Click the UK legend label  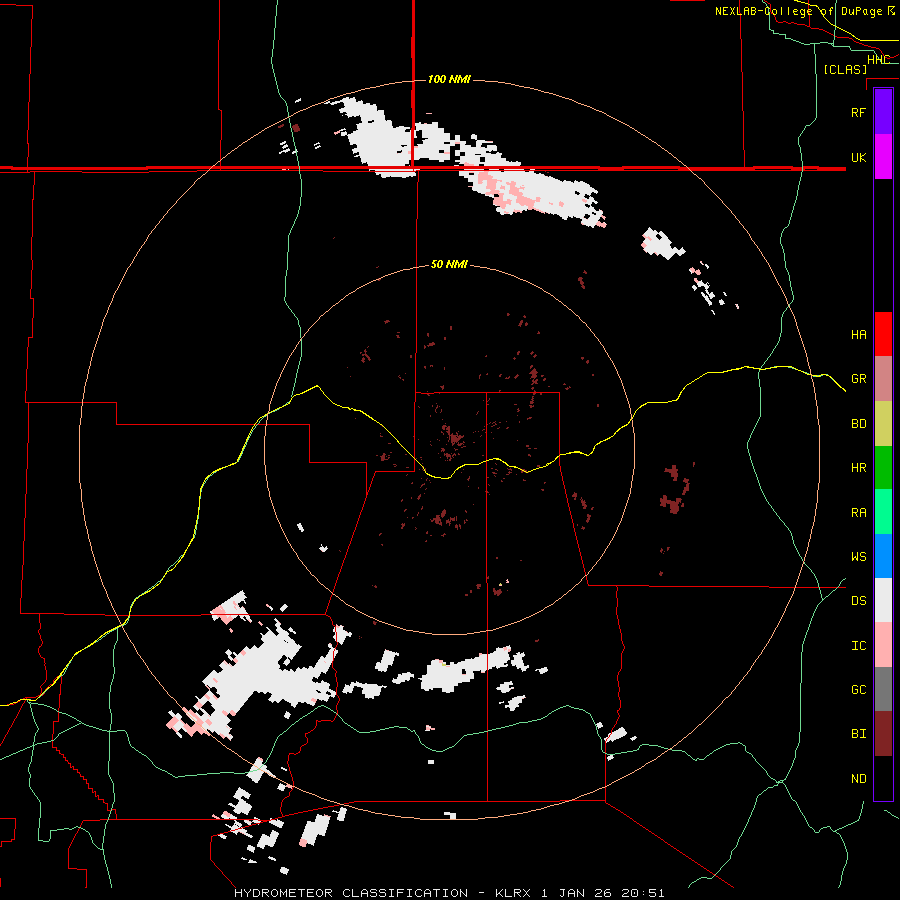click(x=859, y=157)
